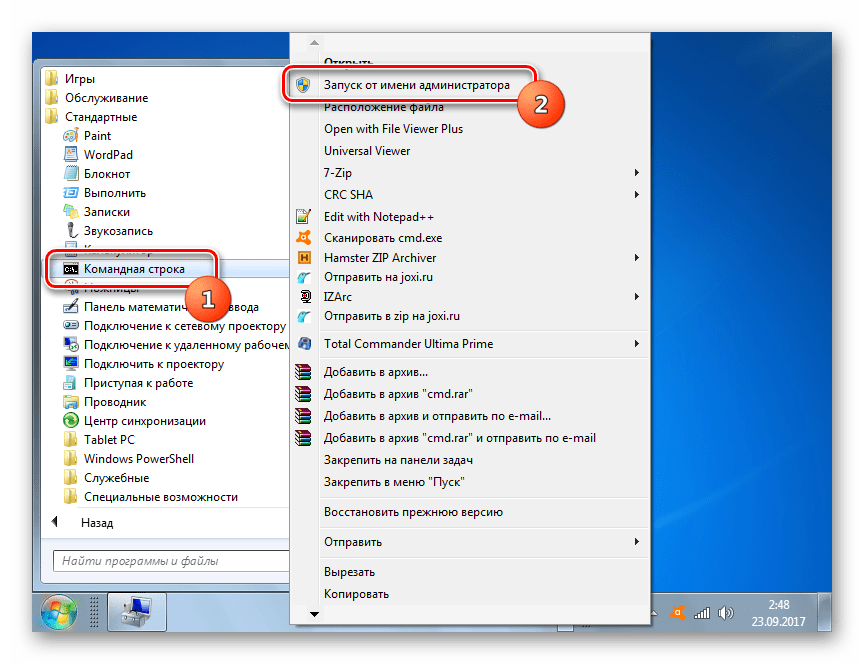Choose Open with File Viewer Plus
The image size is (864, 664).
coord(393,129)
